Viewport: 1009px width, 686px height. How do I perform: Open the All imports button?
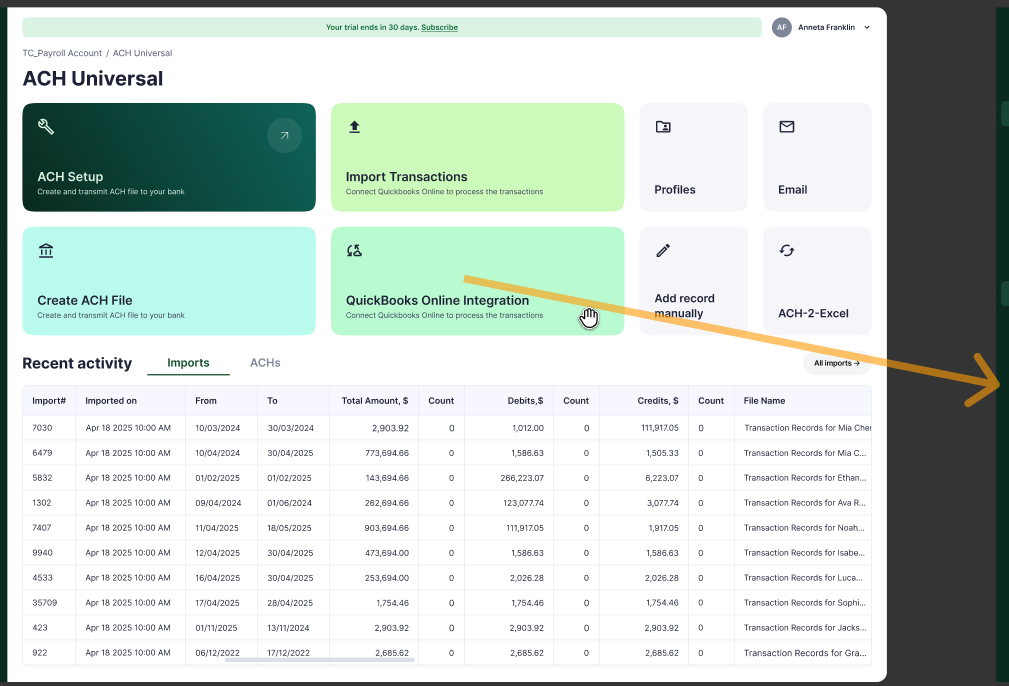point(837,363)
